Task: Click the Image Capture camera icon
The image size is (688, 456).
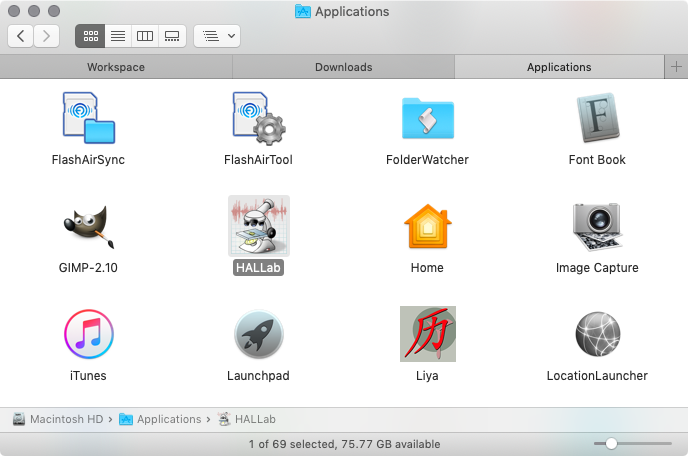Action: click(x=597, y=226)
